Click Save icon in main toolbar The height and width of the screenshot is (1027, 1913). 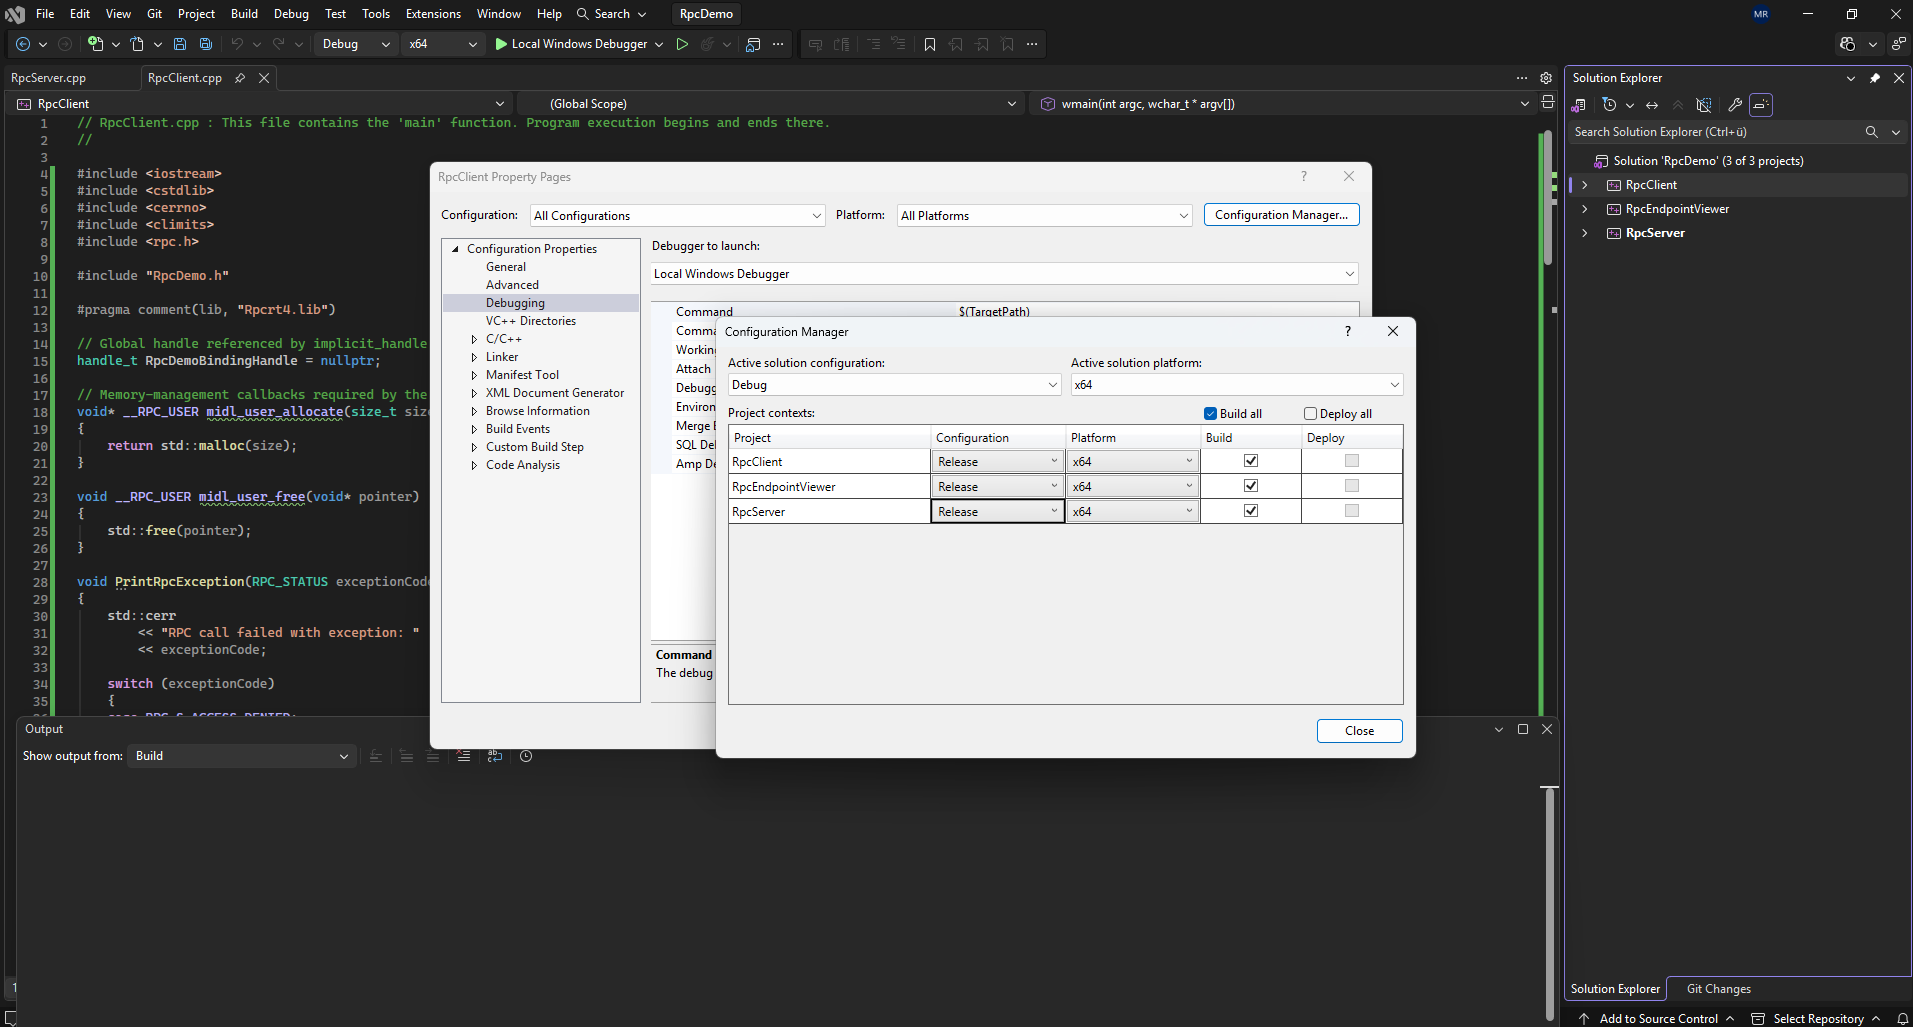[x=180, y=44]
